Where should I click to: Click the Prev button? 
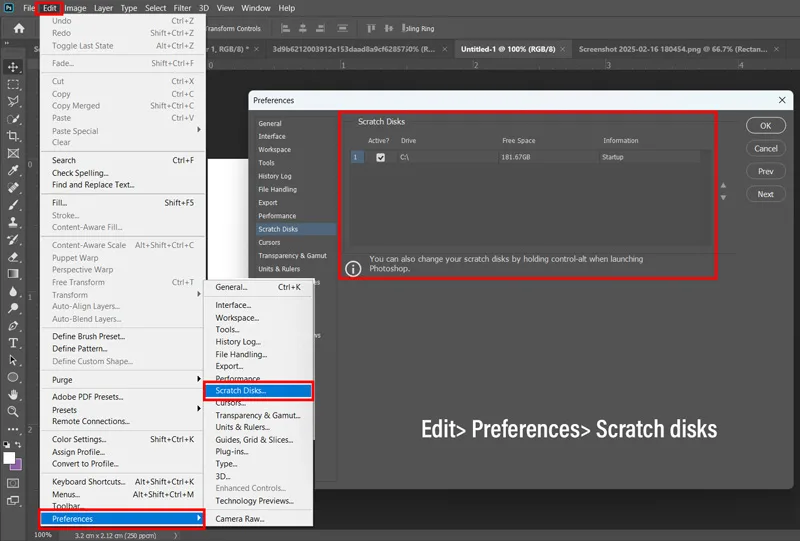pos(765,171)
